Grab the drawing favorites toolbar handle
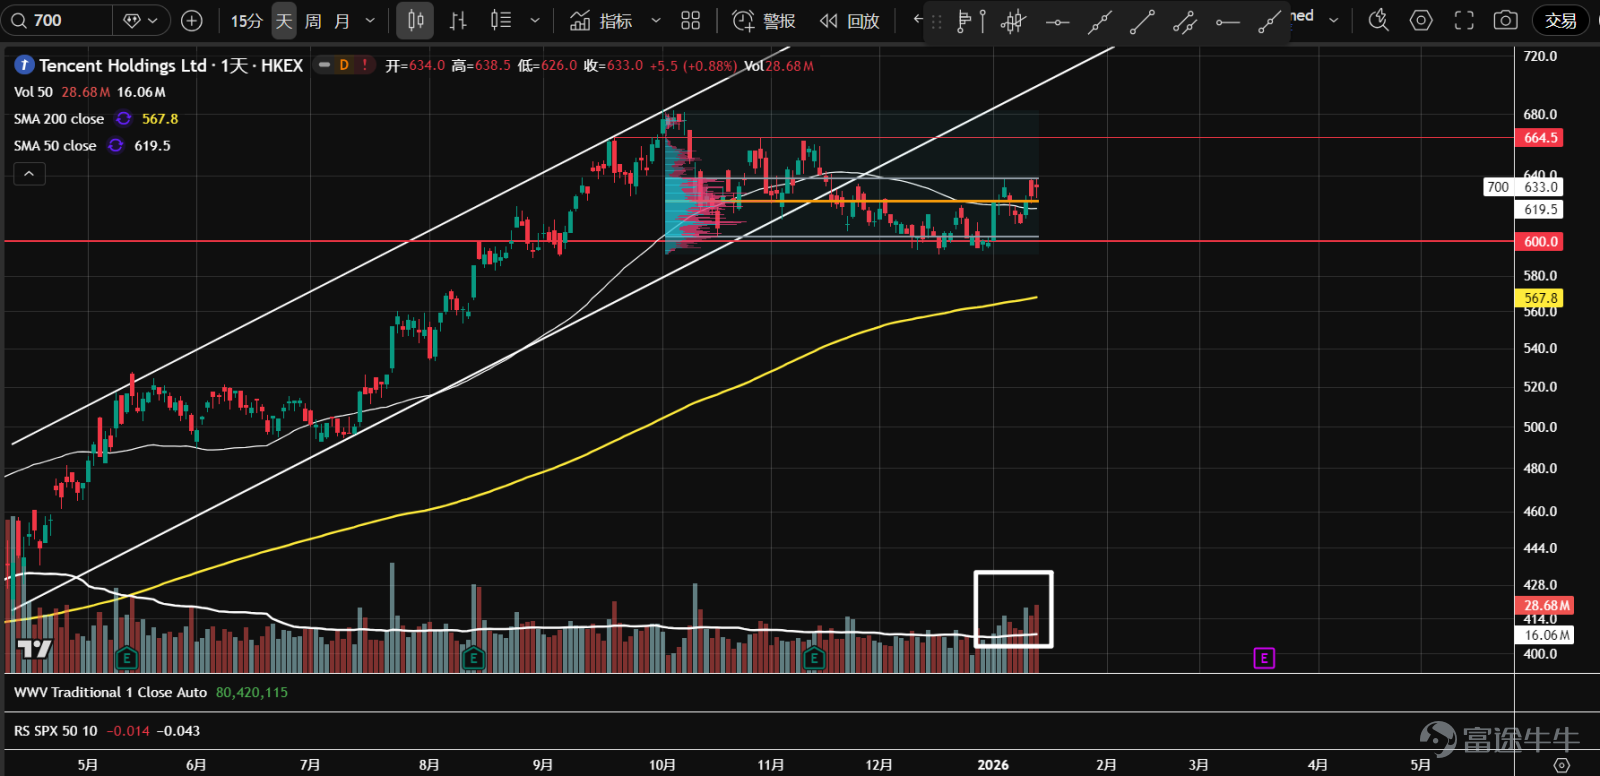Viewport: 1600px width, 776px height. 936,21
